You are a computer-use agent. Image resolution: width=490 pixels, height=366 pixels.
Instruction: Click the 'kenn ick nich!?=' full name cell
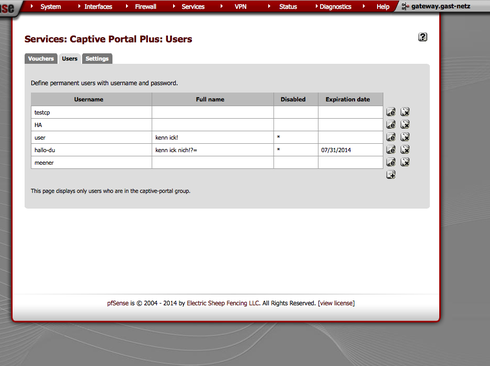pyautogui.click(x=213, y=150)
